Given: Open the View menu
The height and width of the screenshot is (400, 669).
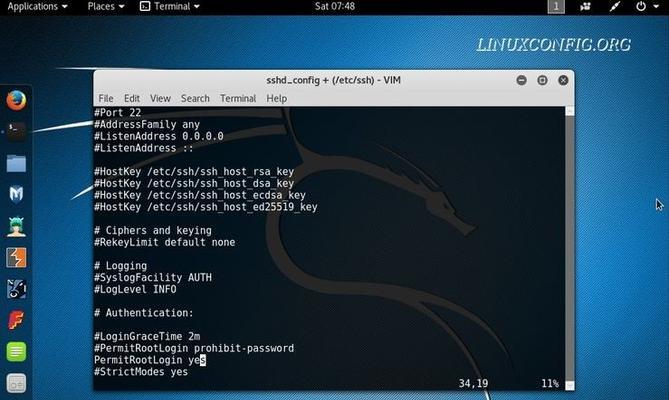Looking at the screenshot, I should (x=160, y=99).
